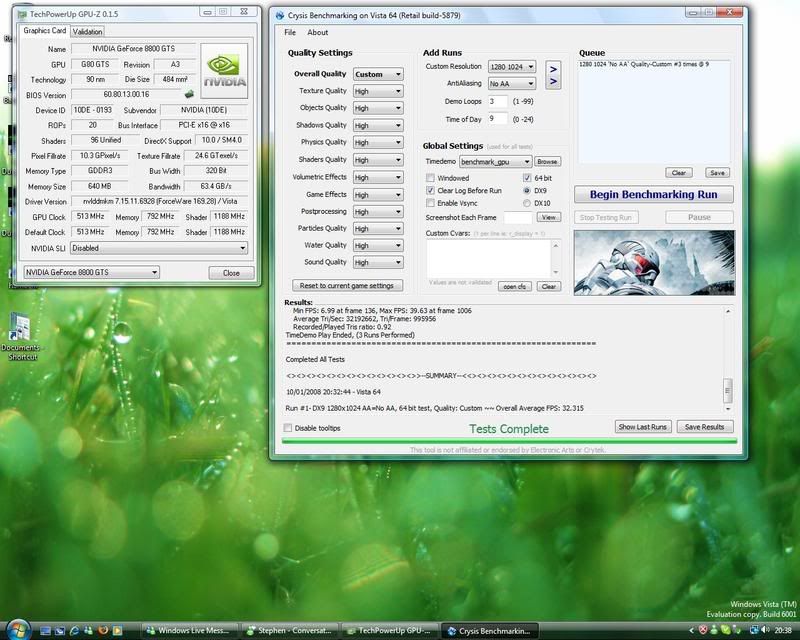Expand the Shaders Quality dropdown
This screenshot has height=640, width=800.
click(378, 160)
